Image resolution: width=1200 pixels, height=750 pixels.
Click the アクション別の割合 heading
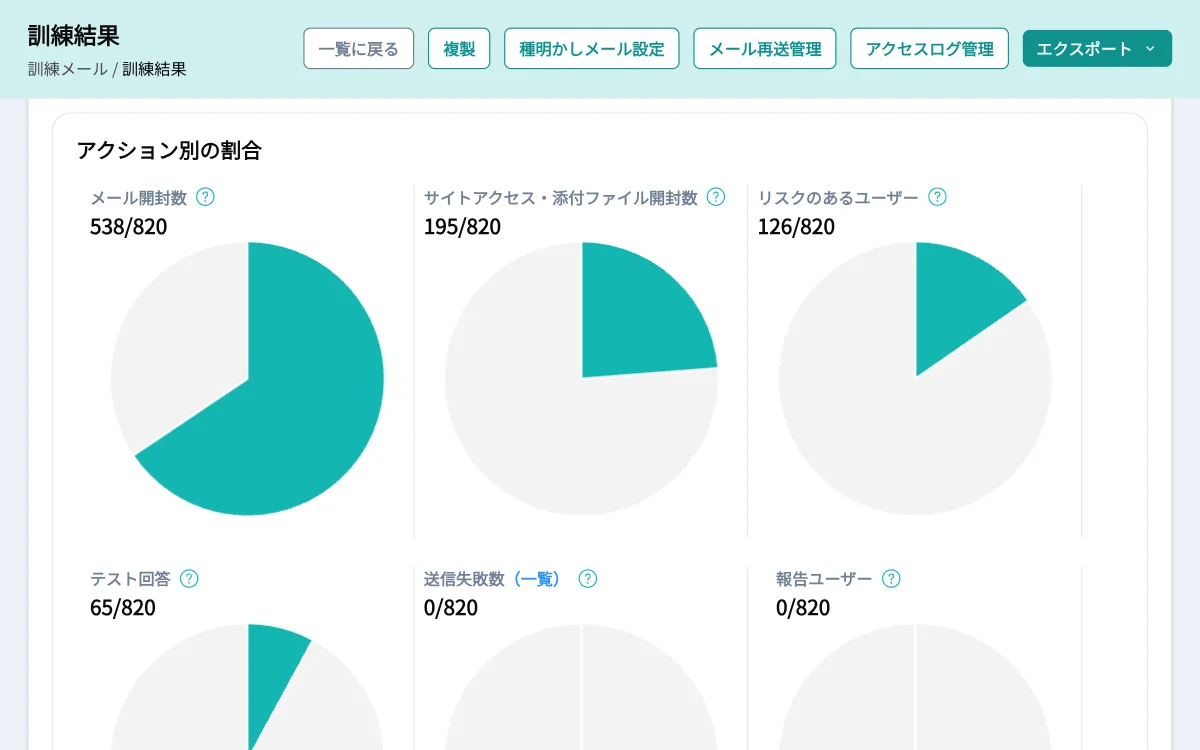[x=169, y=151]
